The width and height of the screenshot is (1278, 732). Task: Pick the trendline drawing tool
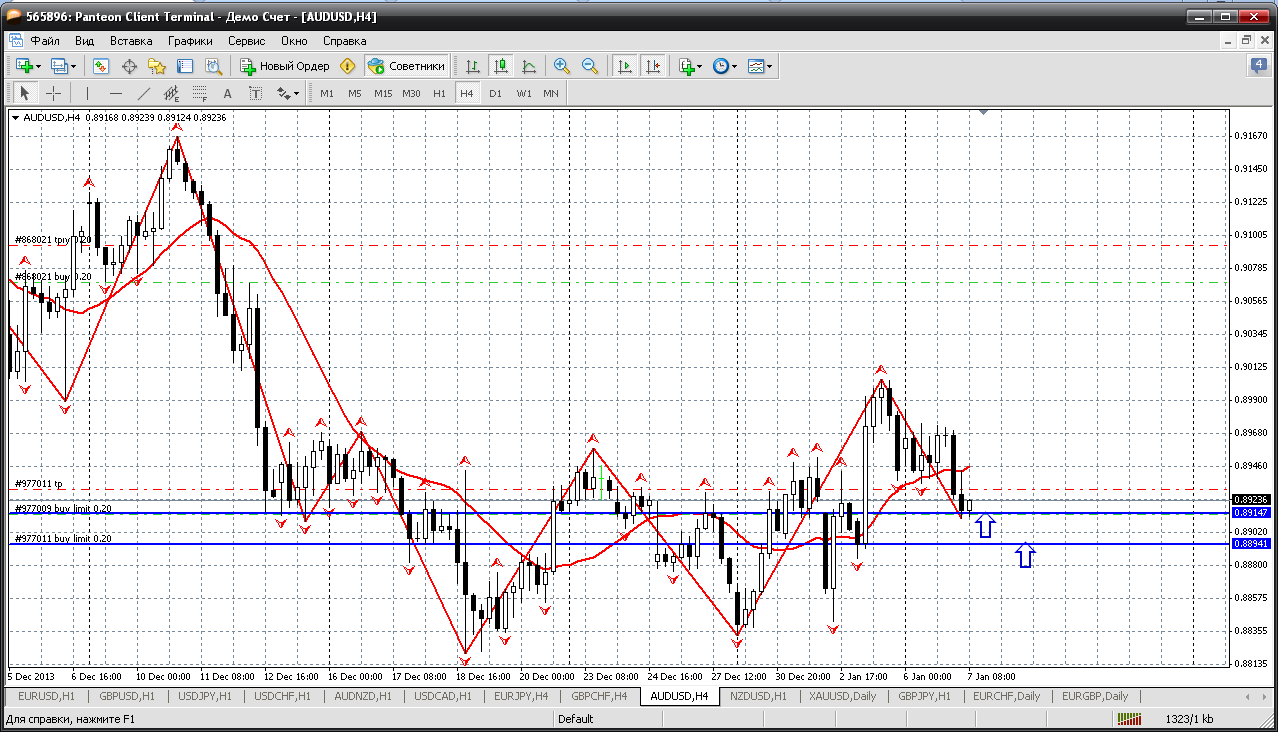tap(143, 93)
